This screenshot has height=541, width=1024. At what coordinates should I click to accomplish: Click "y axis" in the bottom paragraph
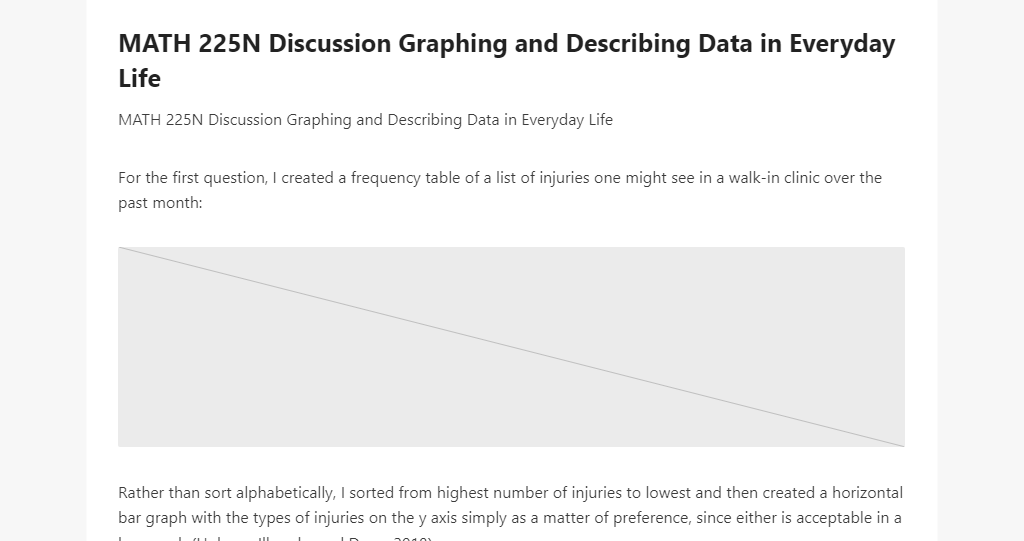click(x=438, y=518)
